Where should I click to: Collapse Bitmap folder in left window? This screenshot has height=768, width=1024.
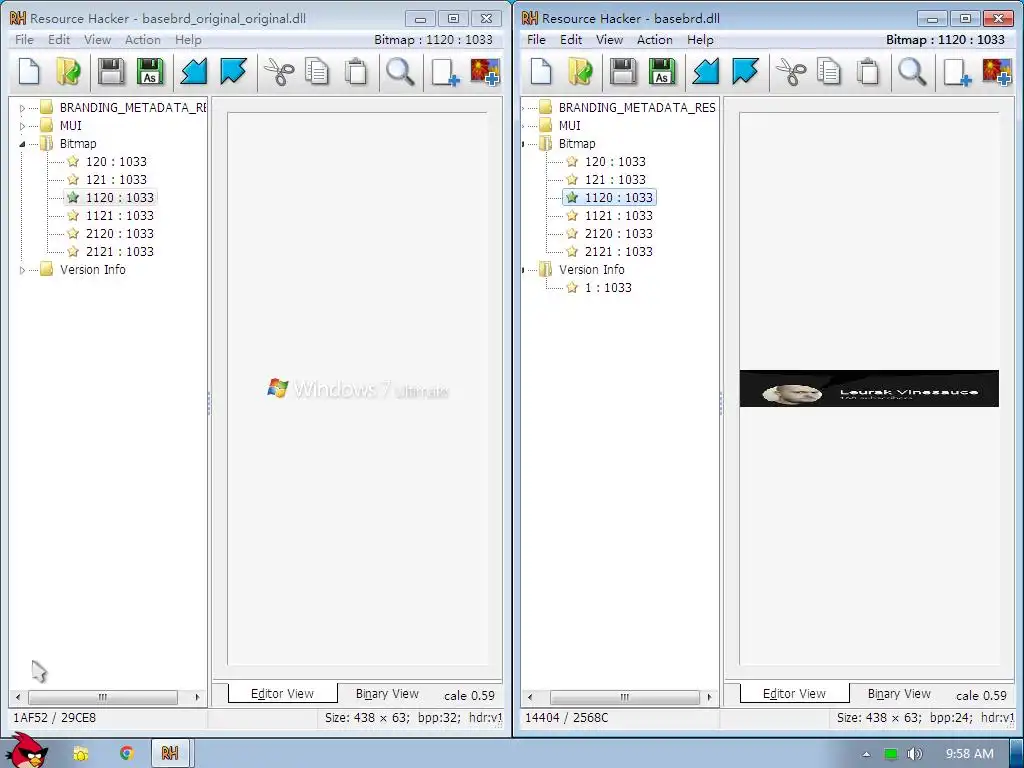tap(22, 144)
